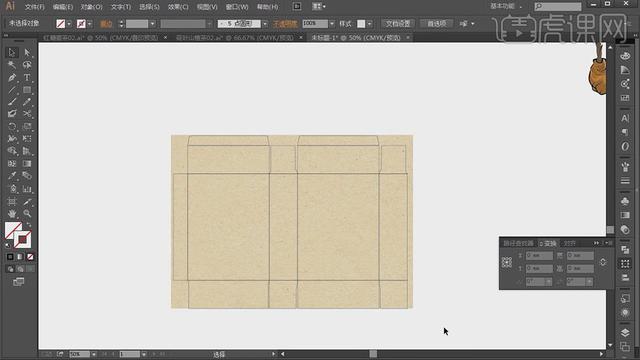The height and width of the screenshot is (360, 640).
Task: Select the Scale tool
Action: point(27,127)
